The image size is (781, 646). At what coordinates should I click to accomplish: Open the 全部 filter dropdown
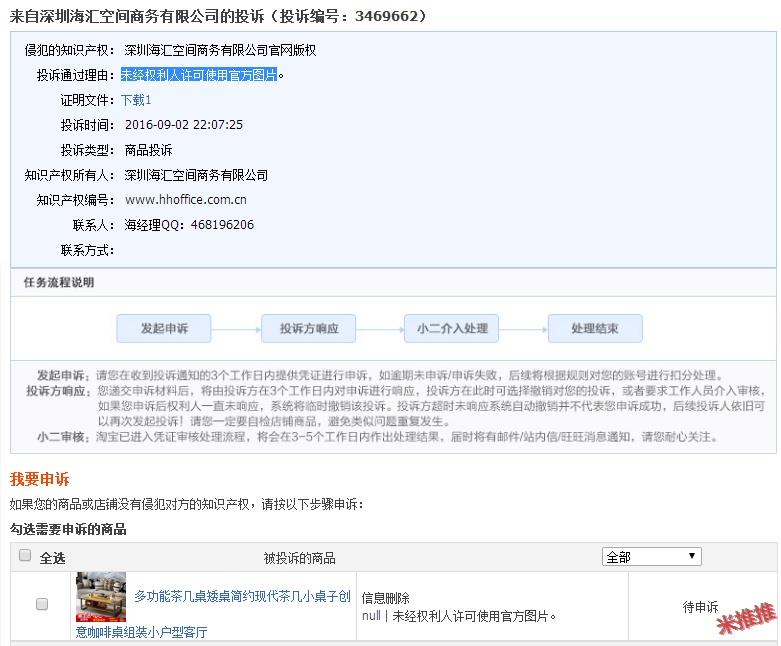651,557
